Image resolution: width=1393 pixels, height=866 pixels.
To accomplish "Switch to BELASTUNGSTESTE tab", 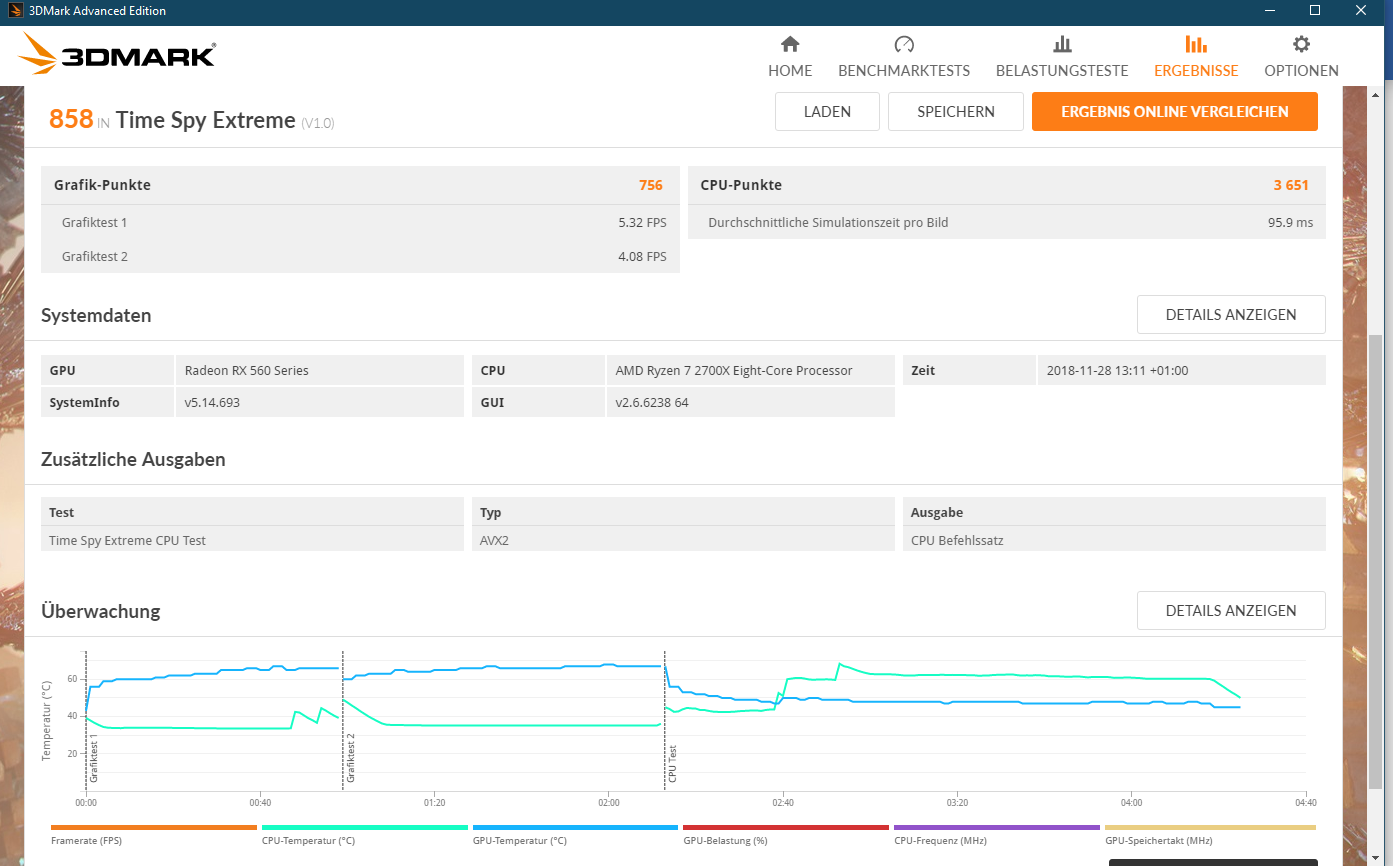I will click(x=1062, y=57).
